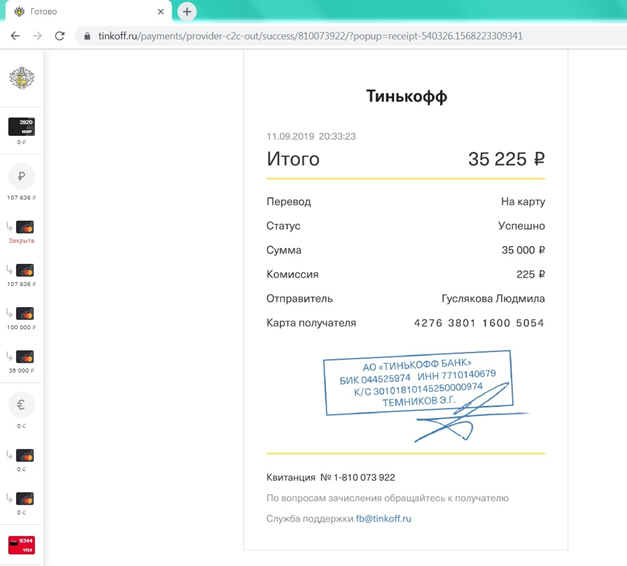Click the Комиссия row label

click(292, 274)
